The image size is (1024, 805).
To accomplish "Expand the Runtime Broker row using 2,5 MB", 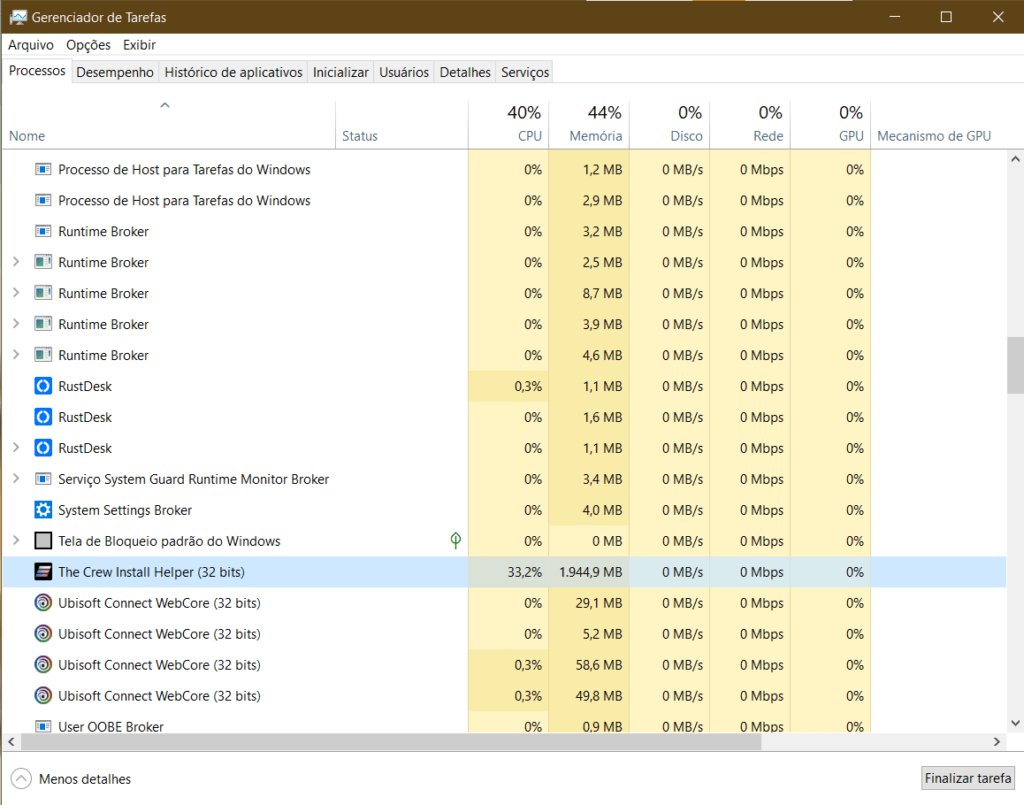I will tap(16, 262).
